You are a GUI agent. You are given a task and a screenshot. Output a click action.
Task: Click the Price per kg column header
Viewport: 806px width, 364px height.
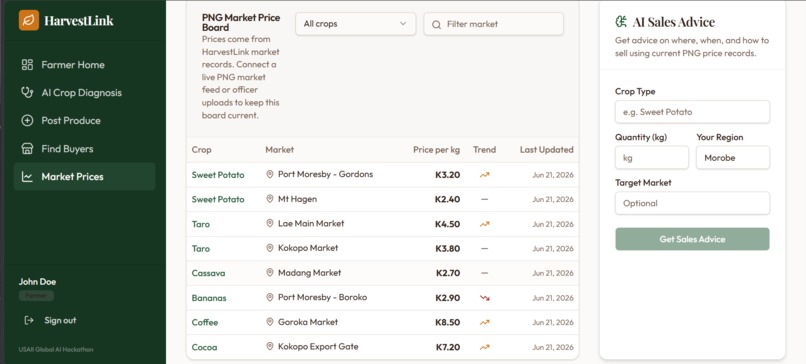click(x=436, y=150)
